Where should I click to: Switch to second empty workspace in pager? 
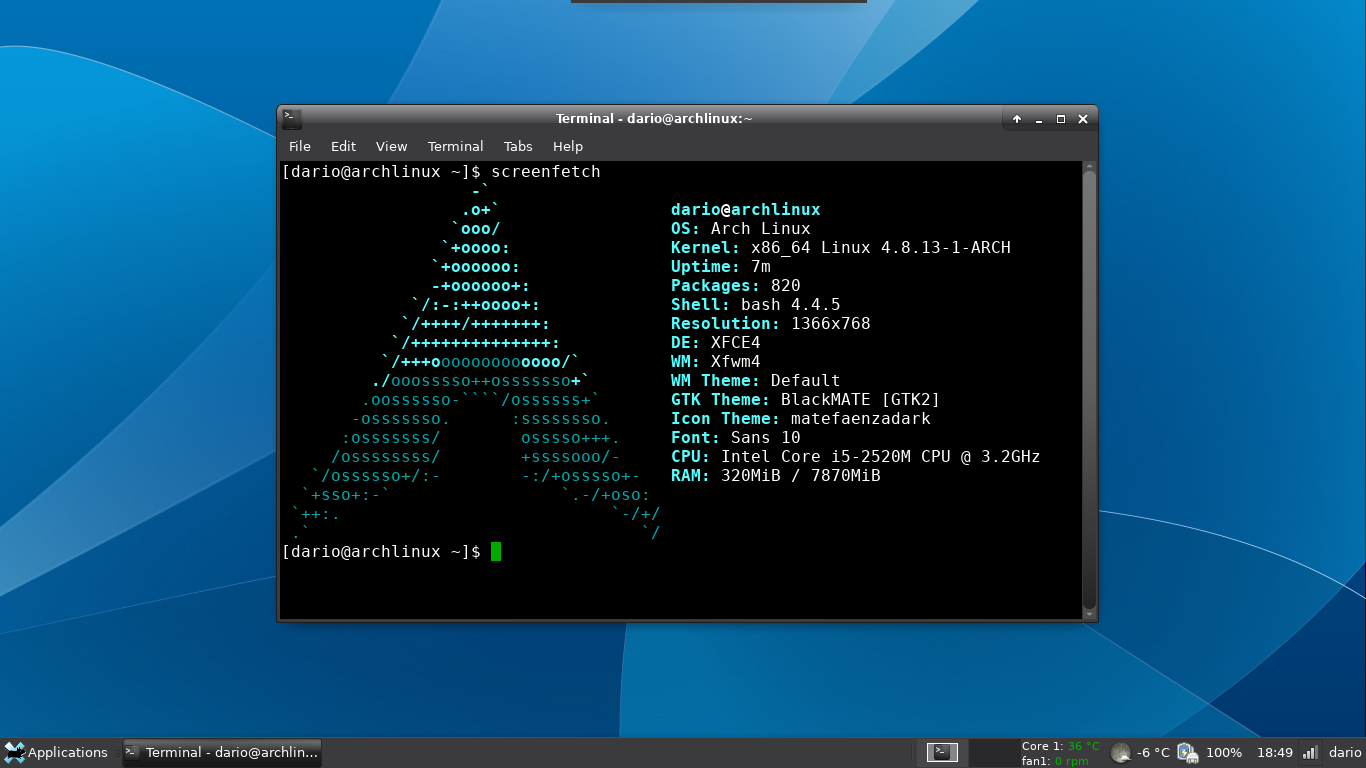(x=993, y=752)
